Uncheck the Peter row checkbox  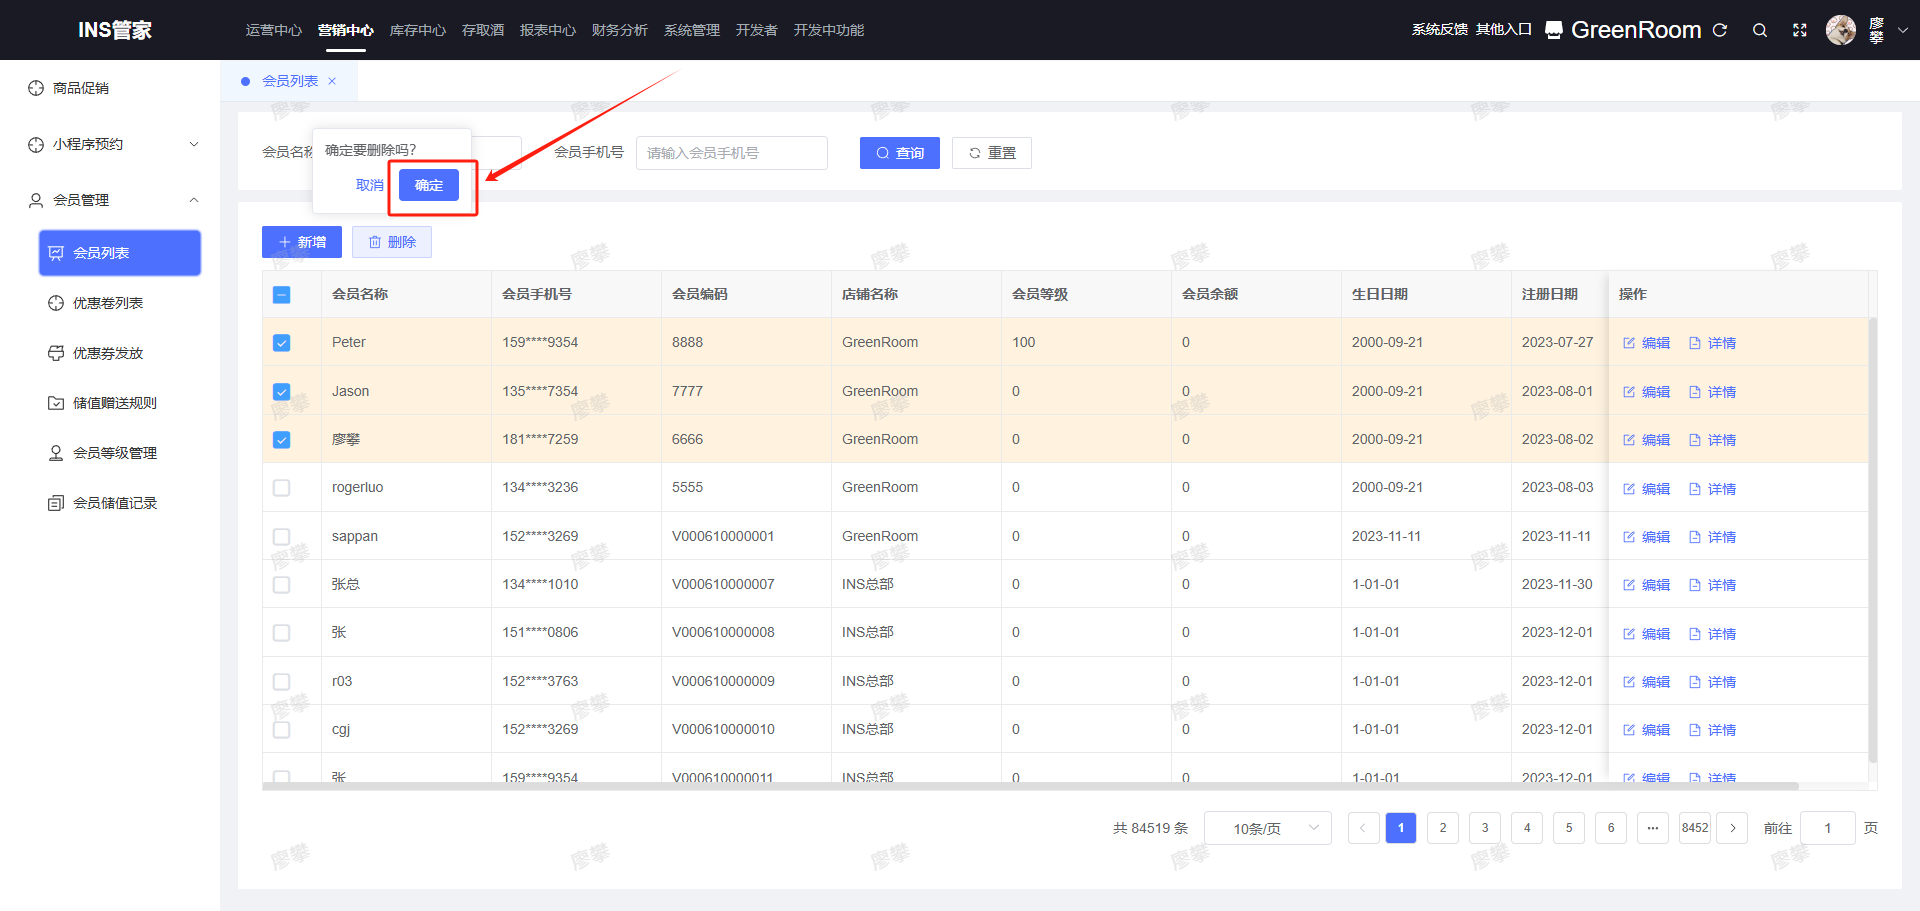click(282, 343)
